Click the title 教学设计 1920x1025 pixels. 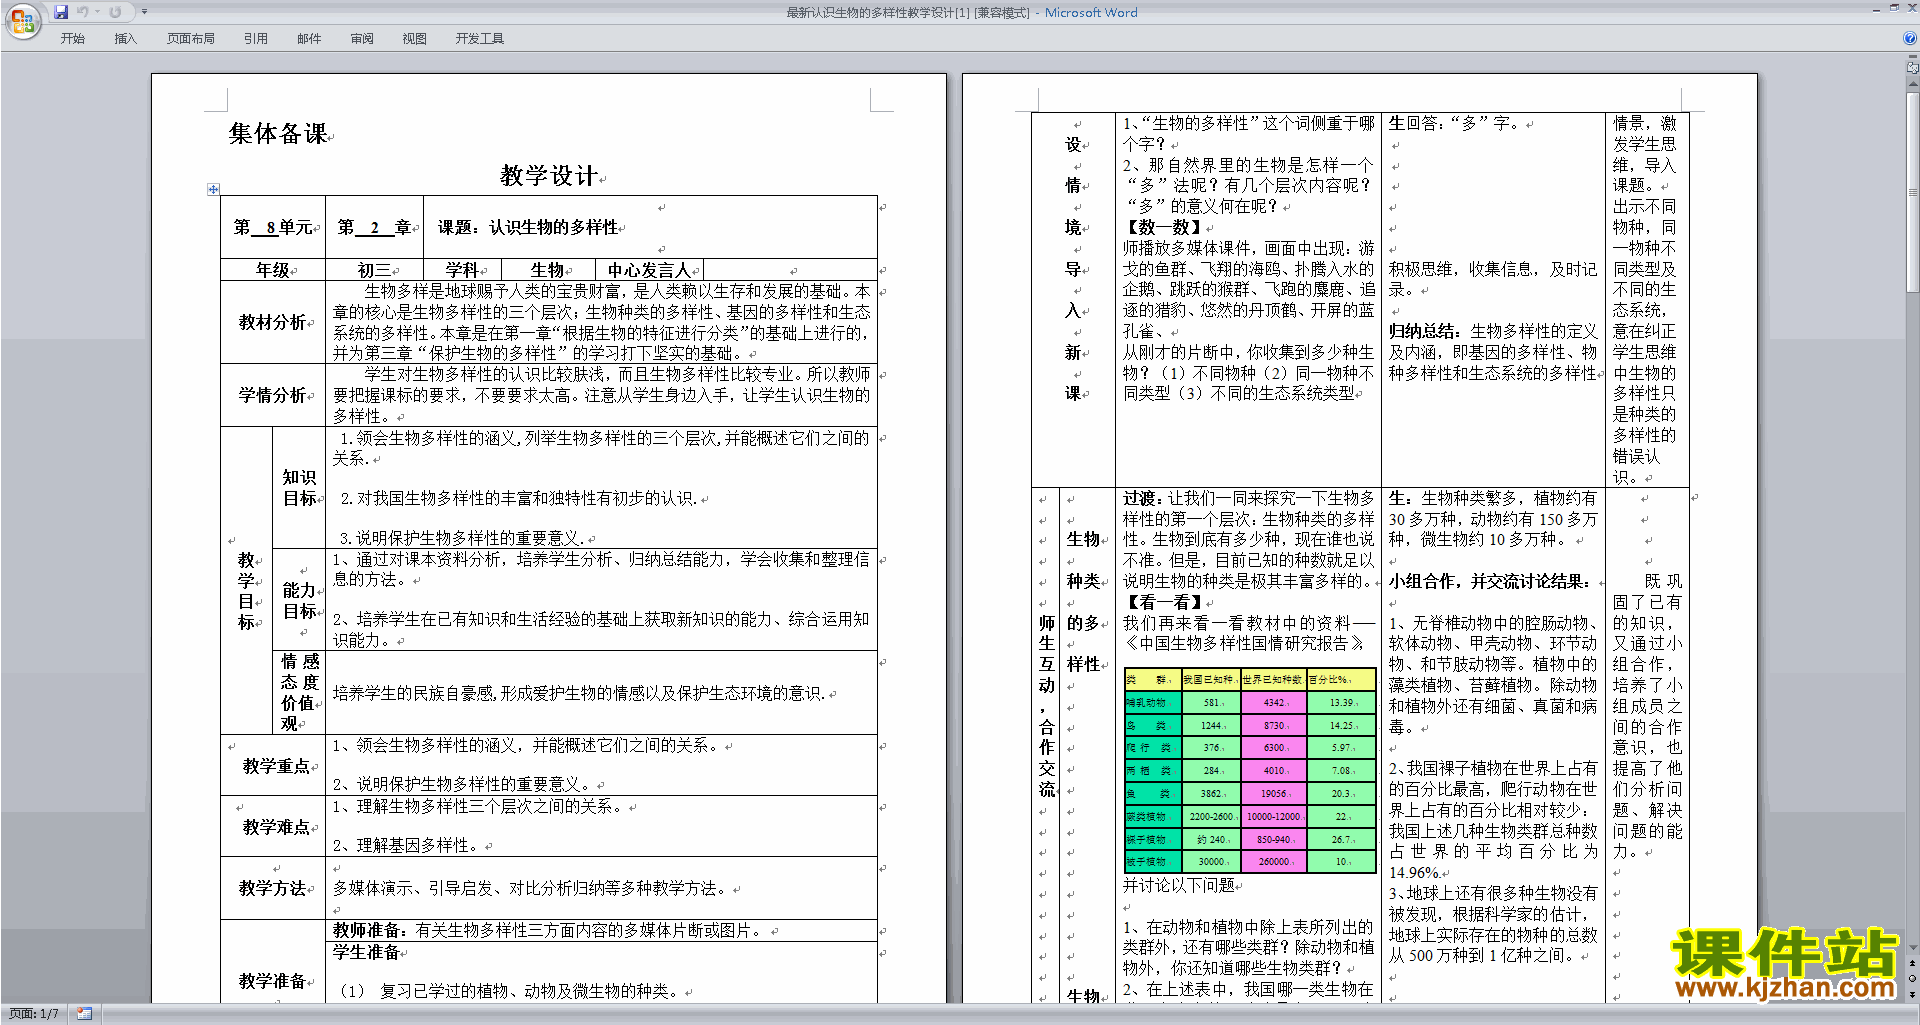point(549,176)
